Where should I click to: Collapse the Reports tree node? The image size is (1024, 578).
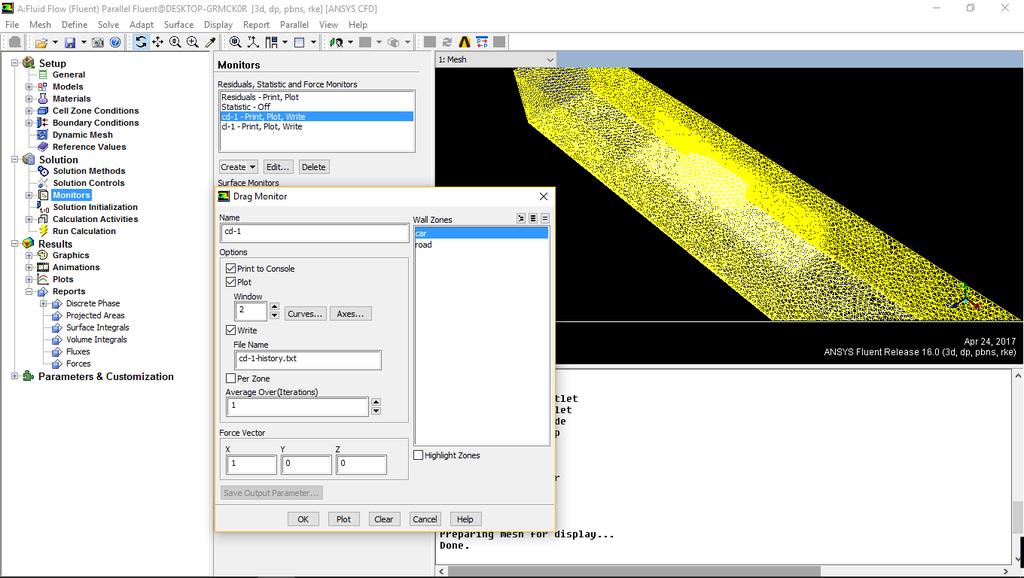pyautogui.click(x=29, y=291)
